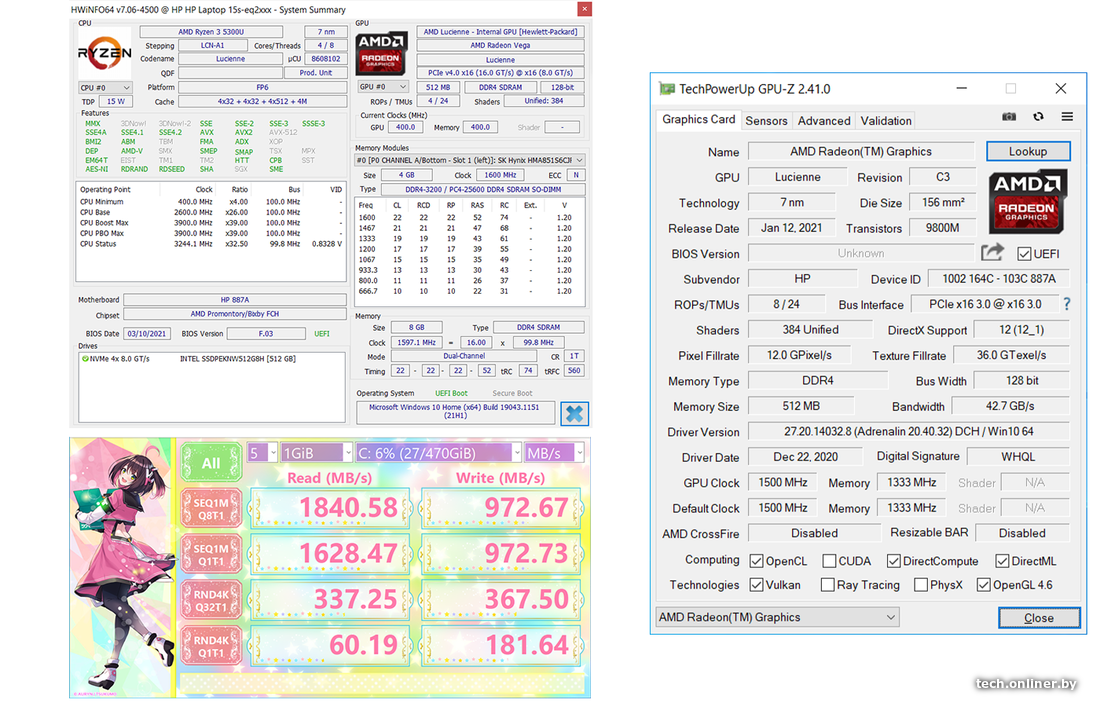The width and height of the screenshot is (1100, 707).
Task: Open the GPU-Z hamburger menu
Action: pyautogui.click(x=1067, y=117)
